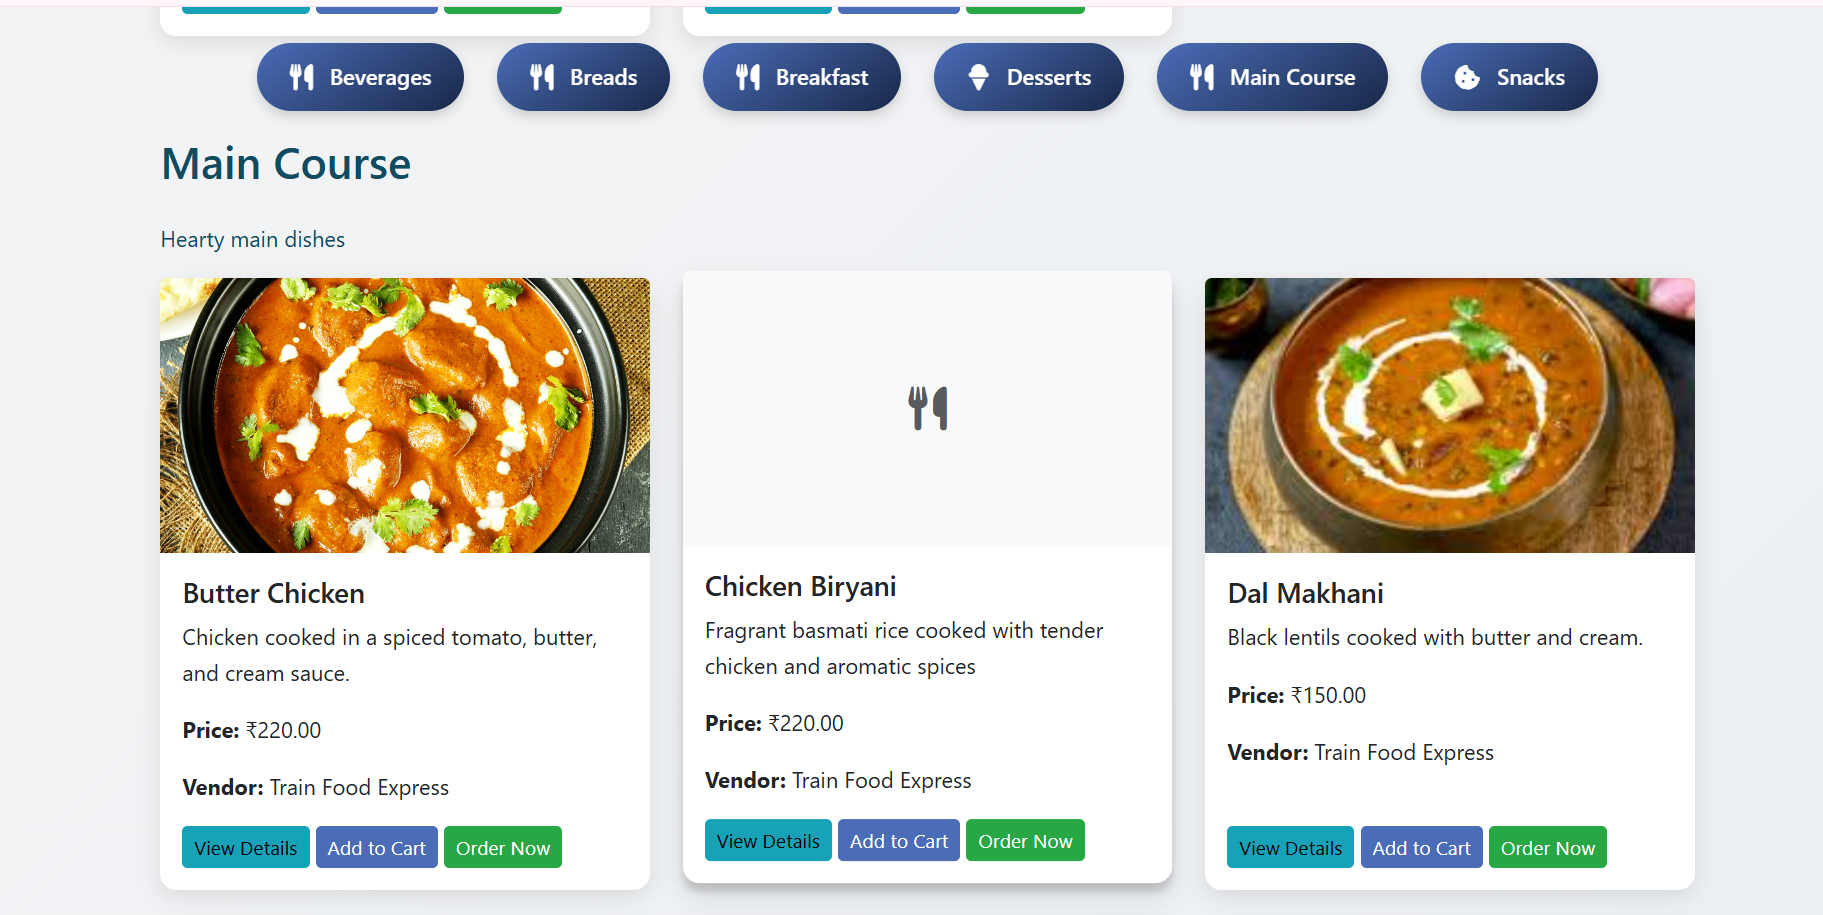Open the Beverages category
Image resolution: width=1823 pixels, height=915 pixels.
point(380,77)
